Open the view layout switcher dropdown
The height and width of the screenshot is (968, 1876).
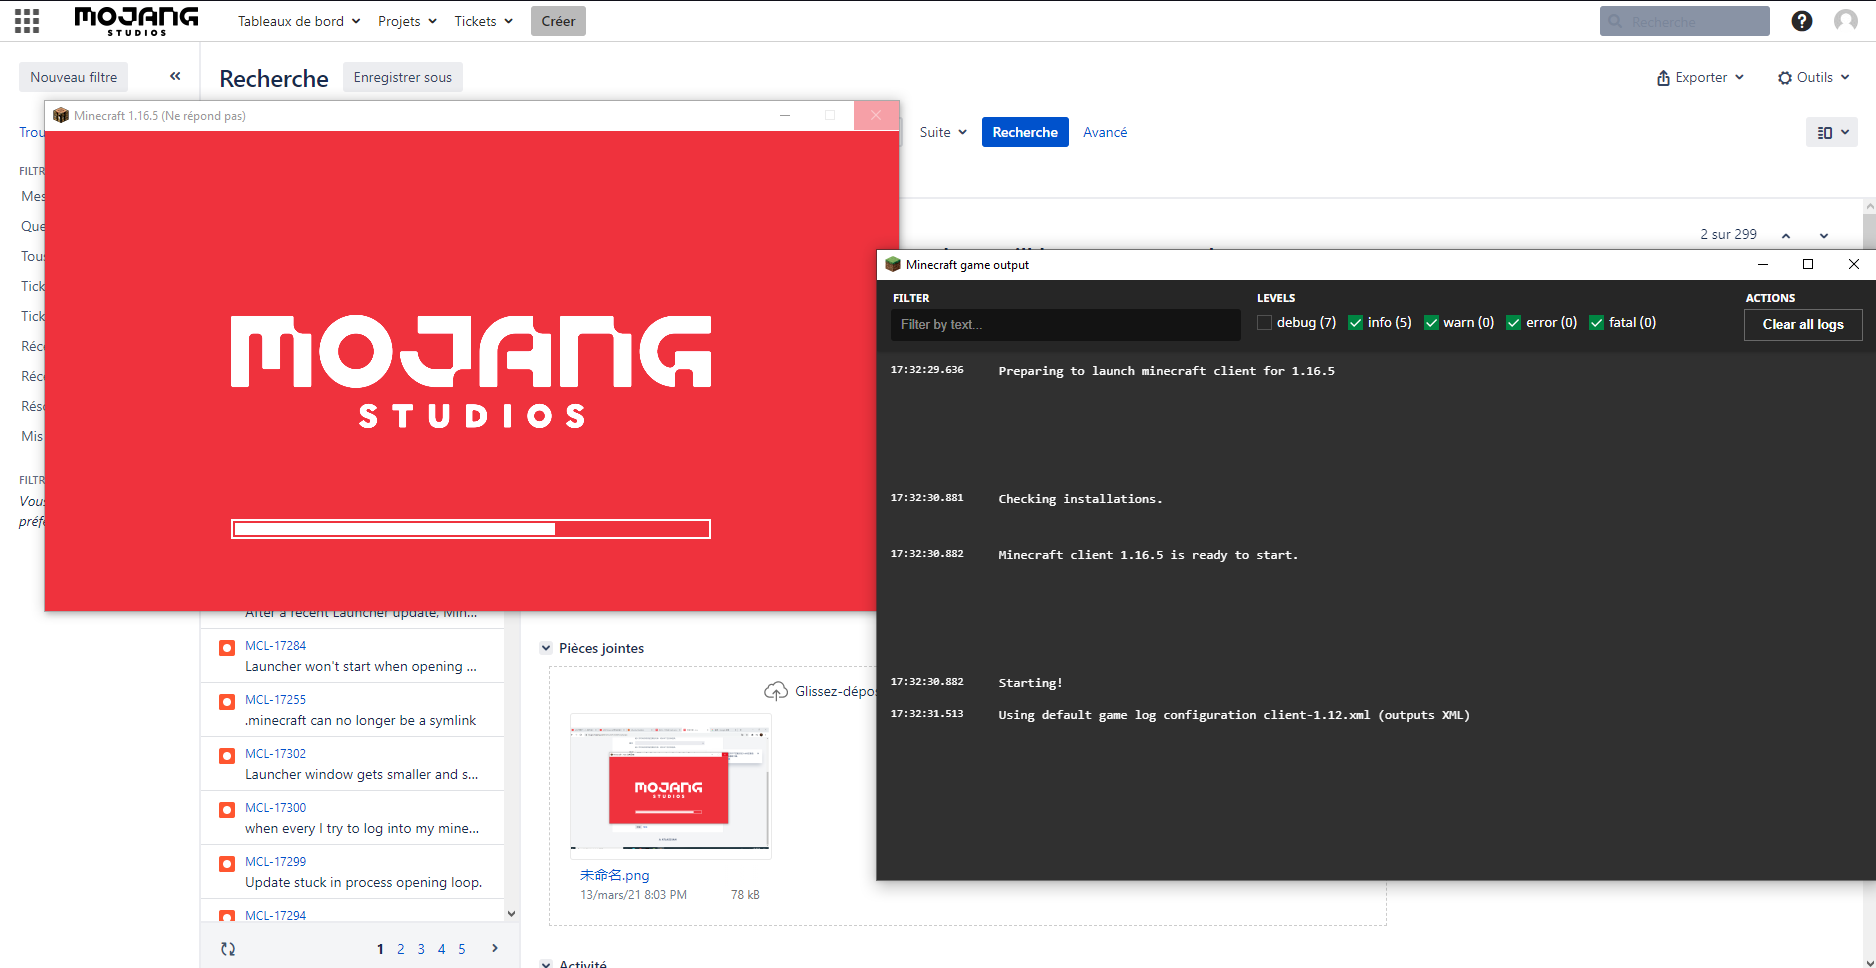[1832, 132]
